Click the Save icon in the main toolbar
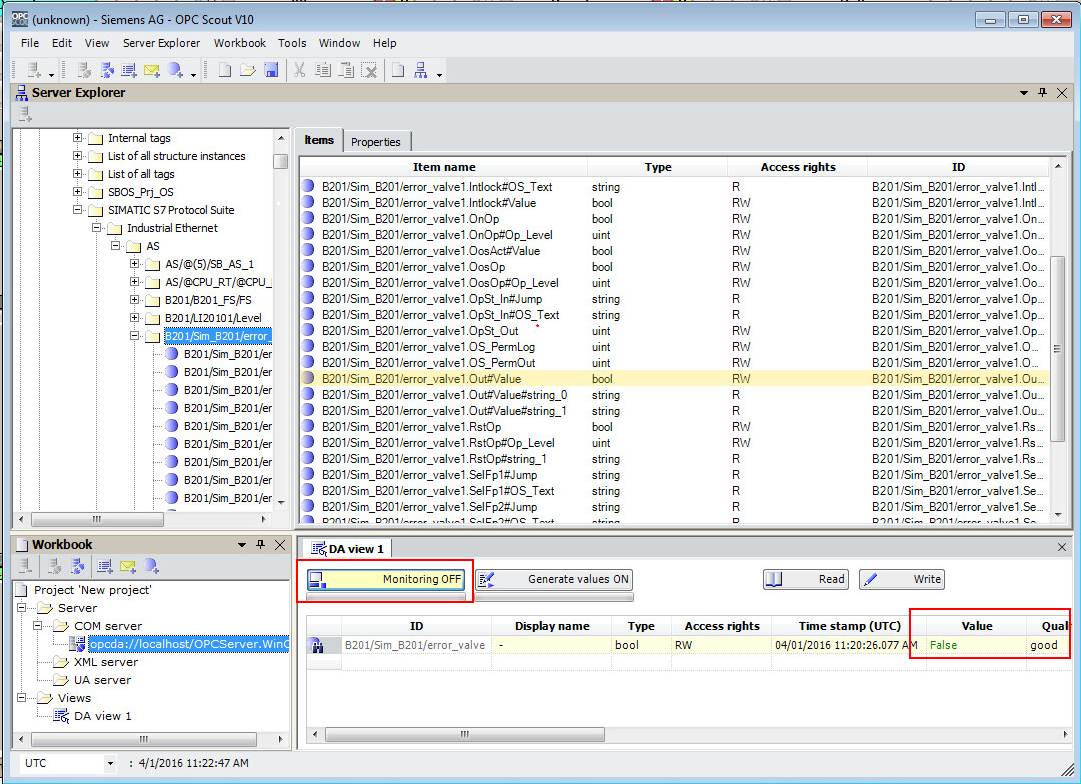Screen dimensions: 1081x784 271,70
